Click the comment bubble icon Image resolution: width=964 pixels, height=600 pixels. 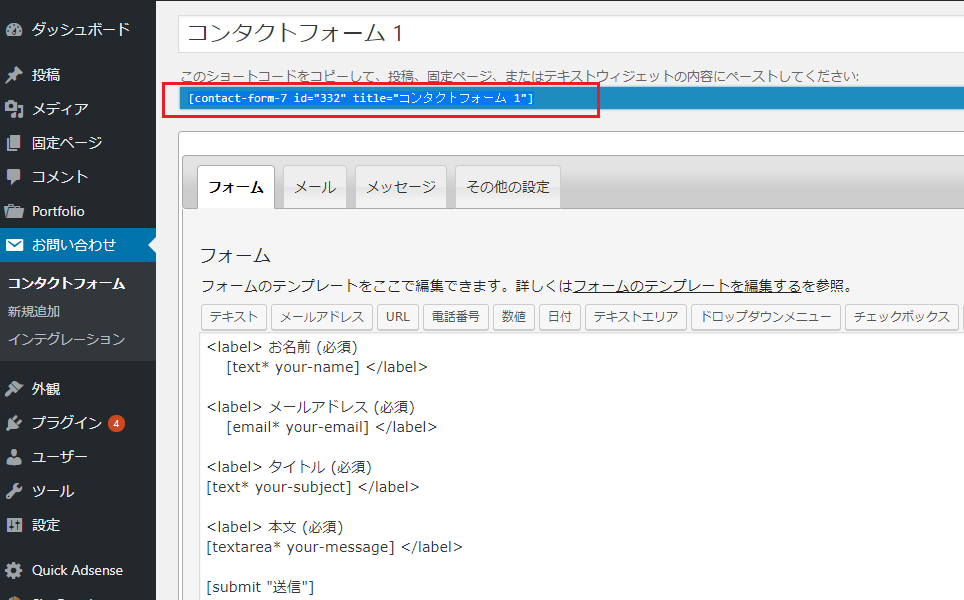[14, 177]
